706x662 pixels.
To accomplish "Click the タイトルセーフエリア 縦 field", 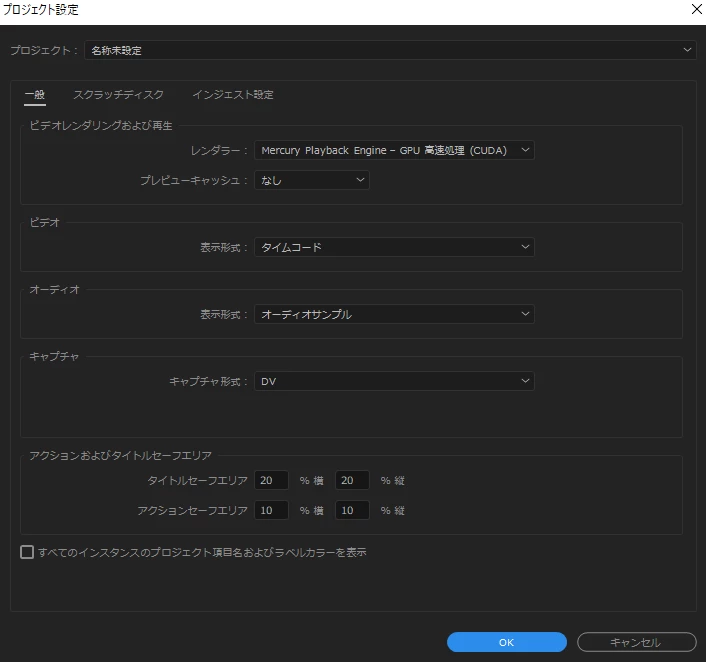I will tap(352, 480).
